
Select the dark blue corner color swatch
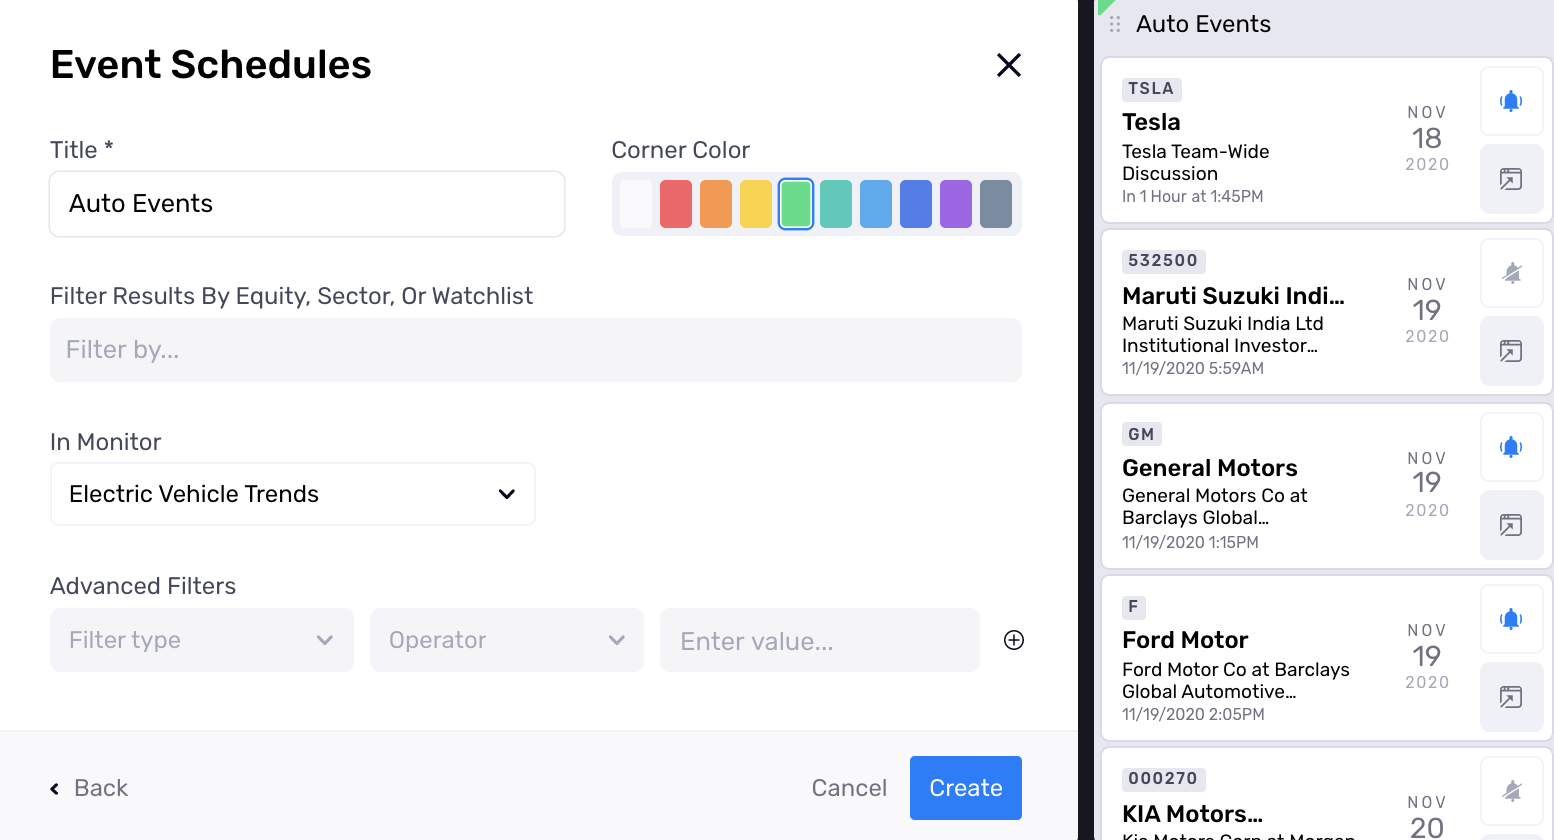click(916, 204)
